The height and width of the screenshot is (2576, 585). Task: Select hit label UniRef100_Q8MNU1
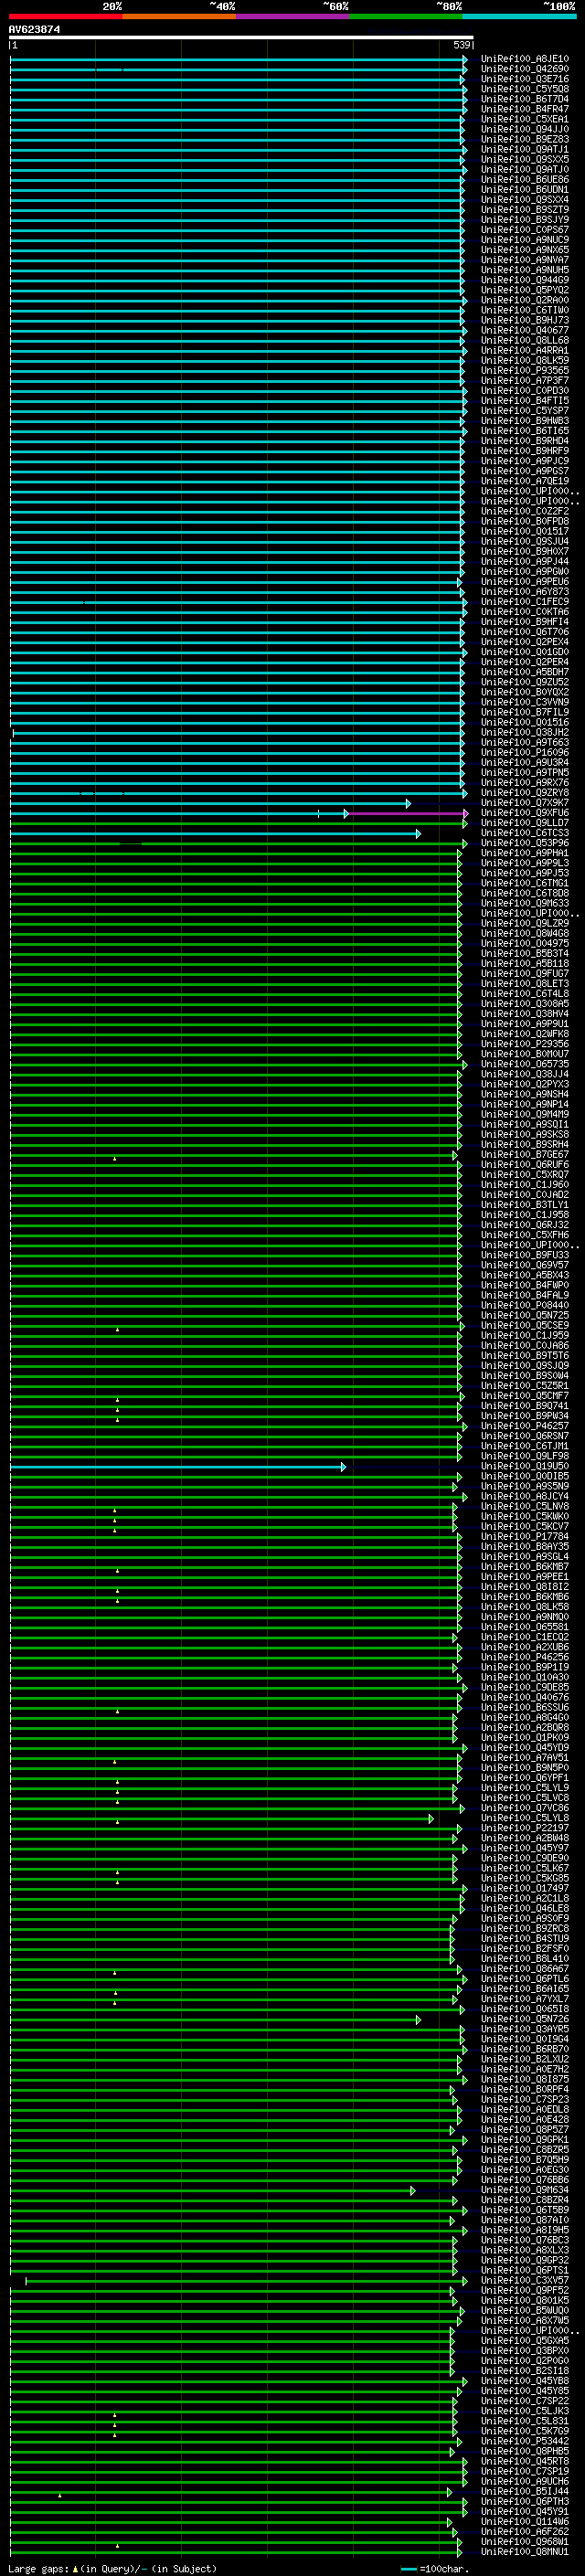coord(525,2552)
